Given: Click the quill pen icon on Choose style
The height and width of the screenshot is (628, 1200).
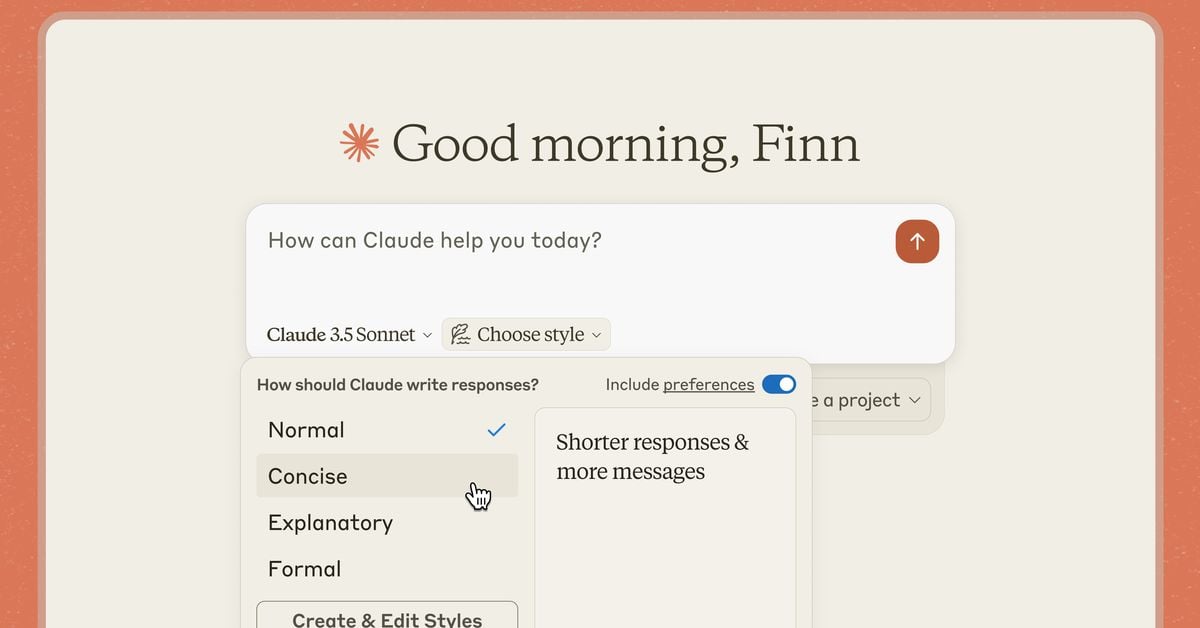Looking at the screenshot, I should 459,333.
